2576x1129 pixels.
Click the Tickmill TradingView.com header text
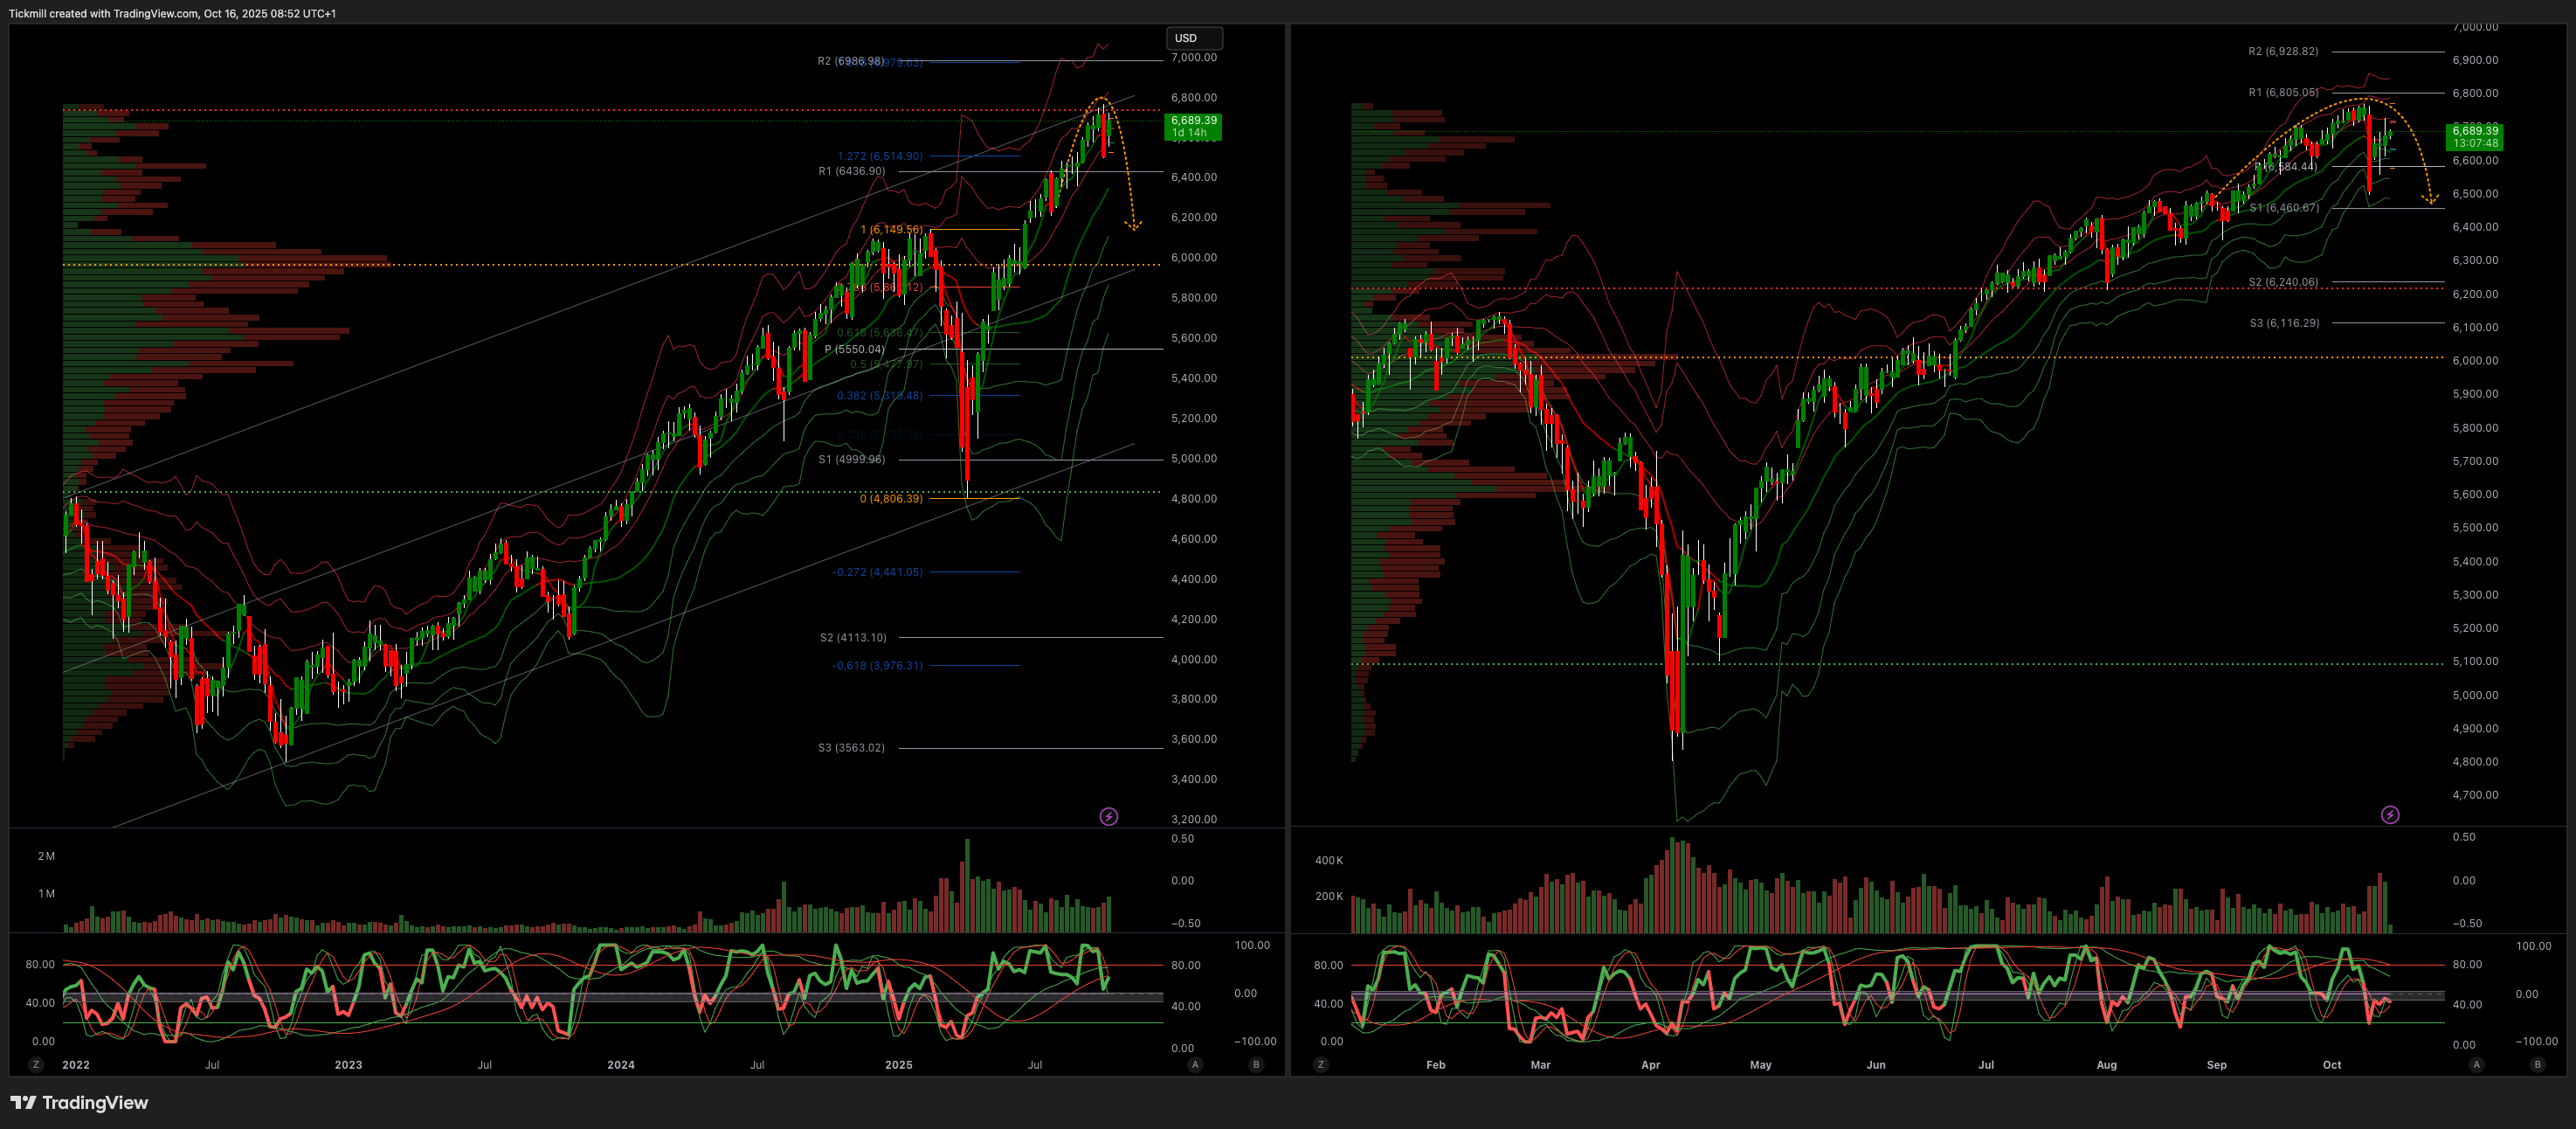click(172, 13)
